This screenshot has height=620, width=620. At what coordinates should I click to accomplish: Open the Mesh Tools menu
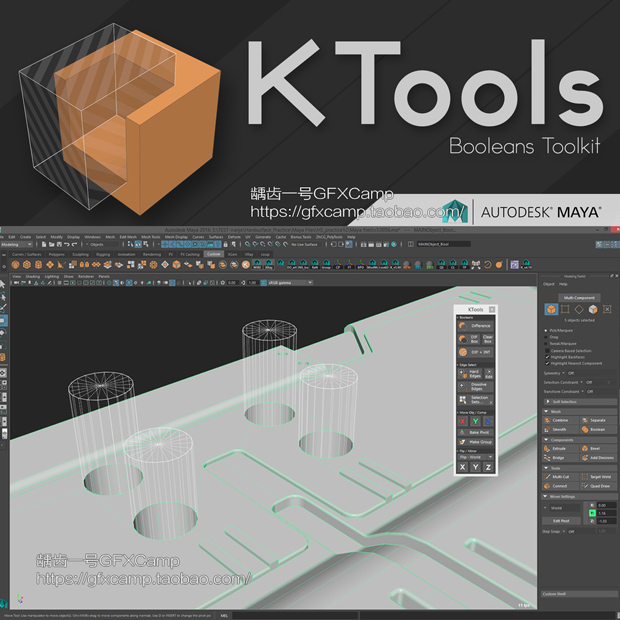point(151,237)
